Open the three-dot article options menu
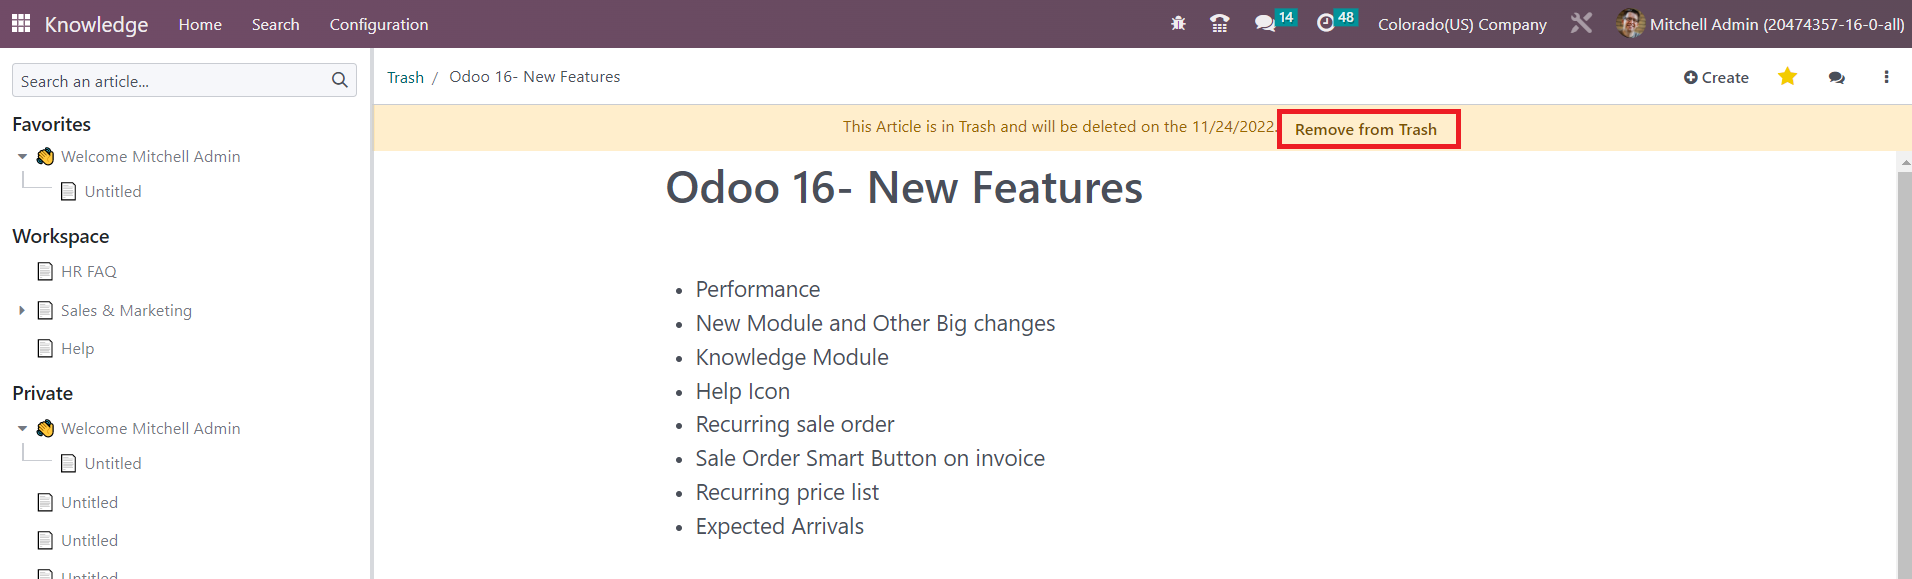The image size is (1912, 579). point(1886,77)
